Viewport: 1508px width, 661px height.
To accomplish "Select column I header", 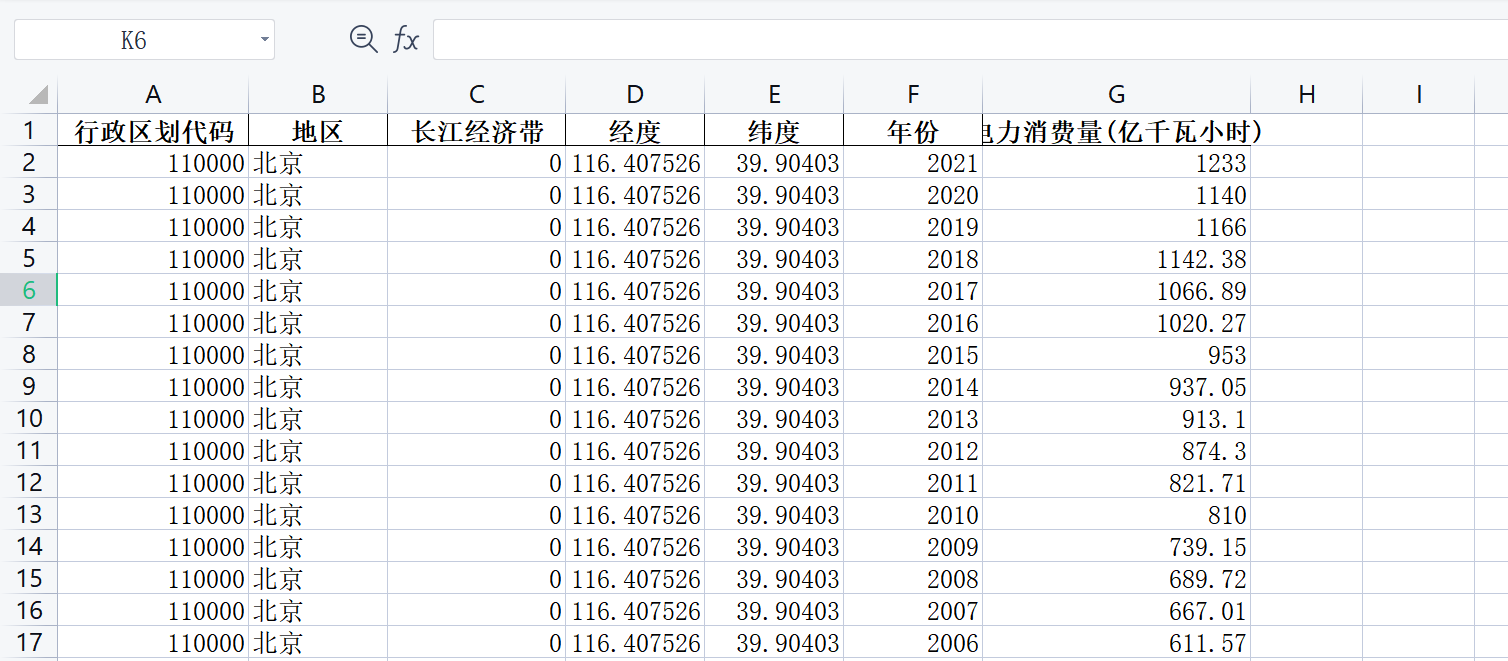I will [1419, 95].
